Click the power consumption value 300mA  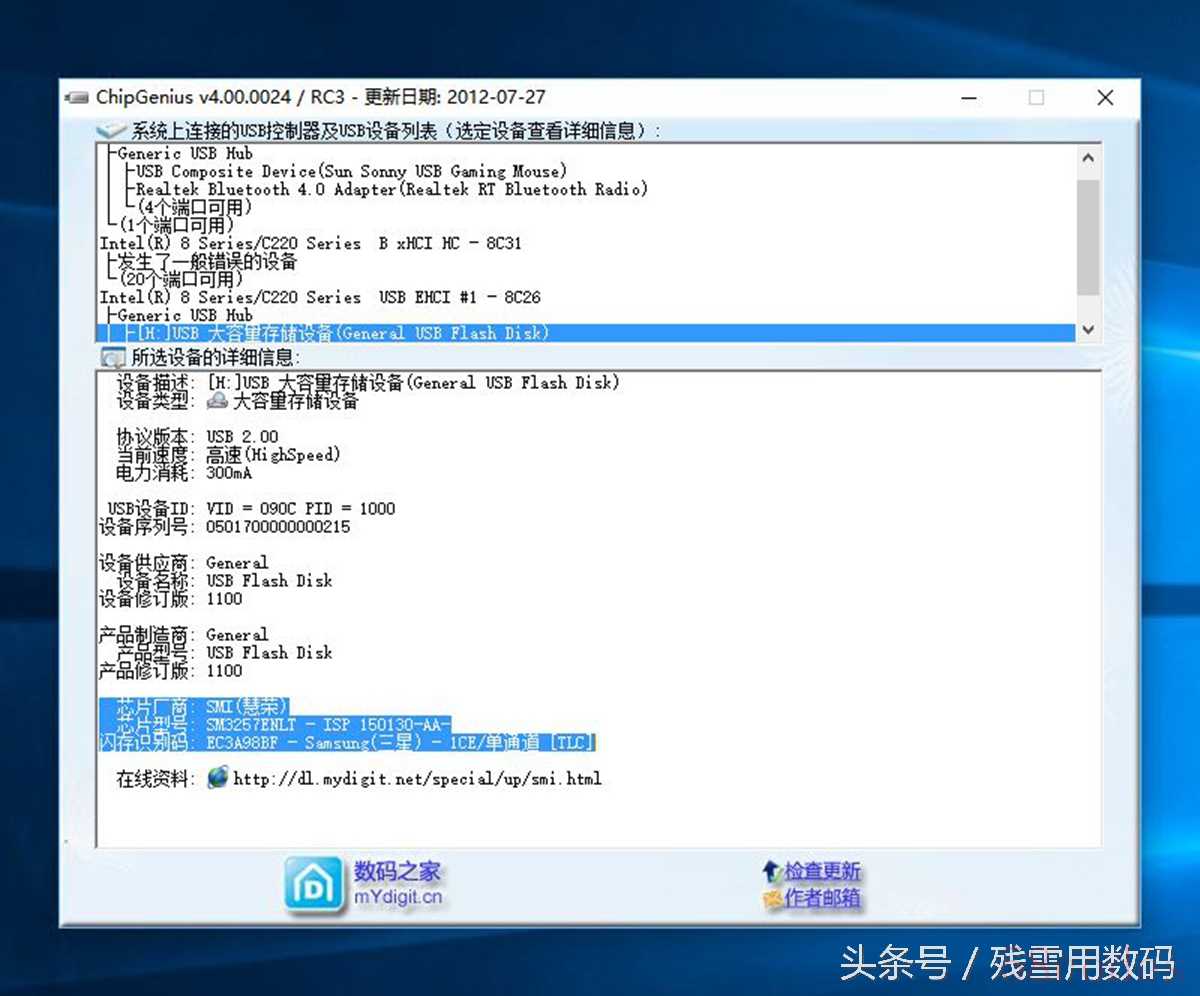(x=229, y=473)
